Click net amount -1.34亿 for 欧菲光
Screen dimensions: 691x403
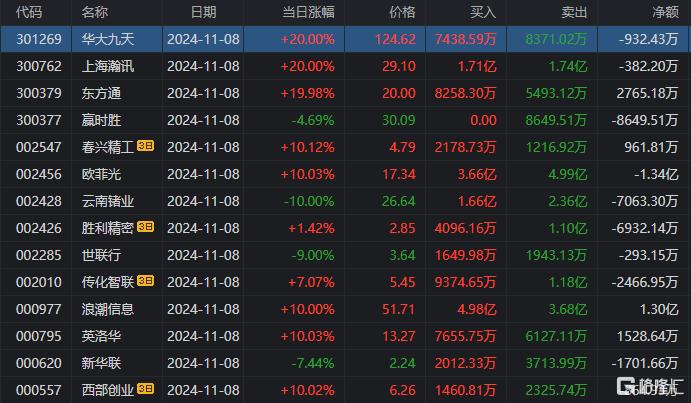point(656,174)
